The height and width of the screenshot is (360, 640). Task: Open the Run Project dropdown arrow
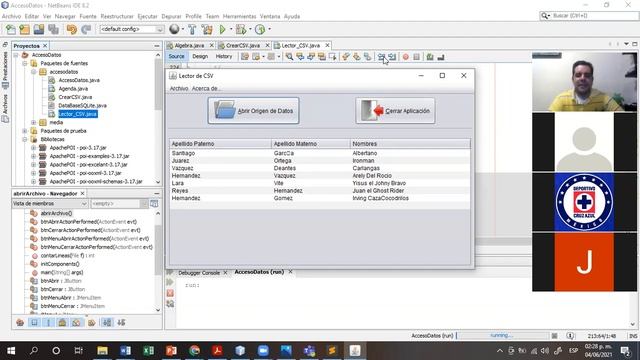231,29
